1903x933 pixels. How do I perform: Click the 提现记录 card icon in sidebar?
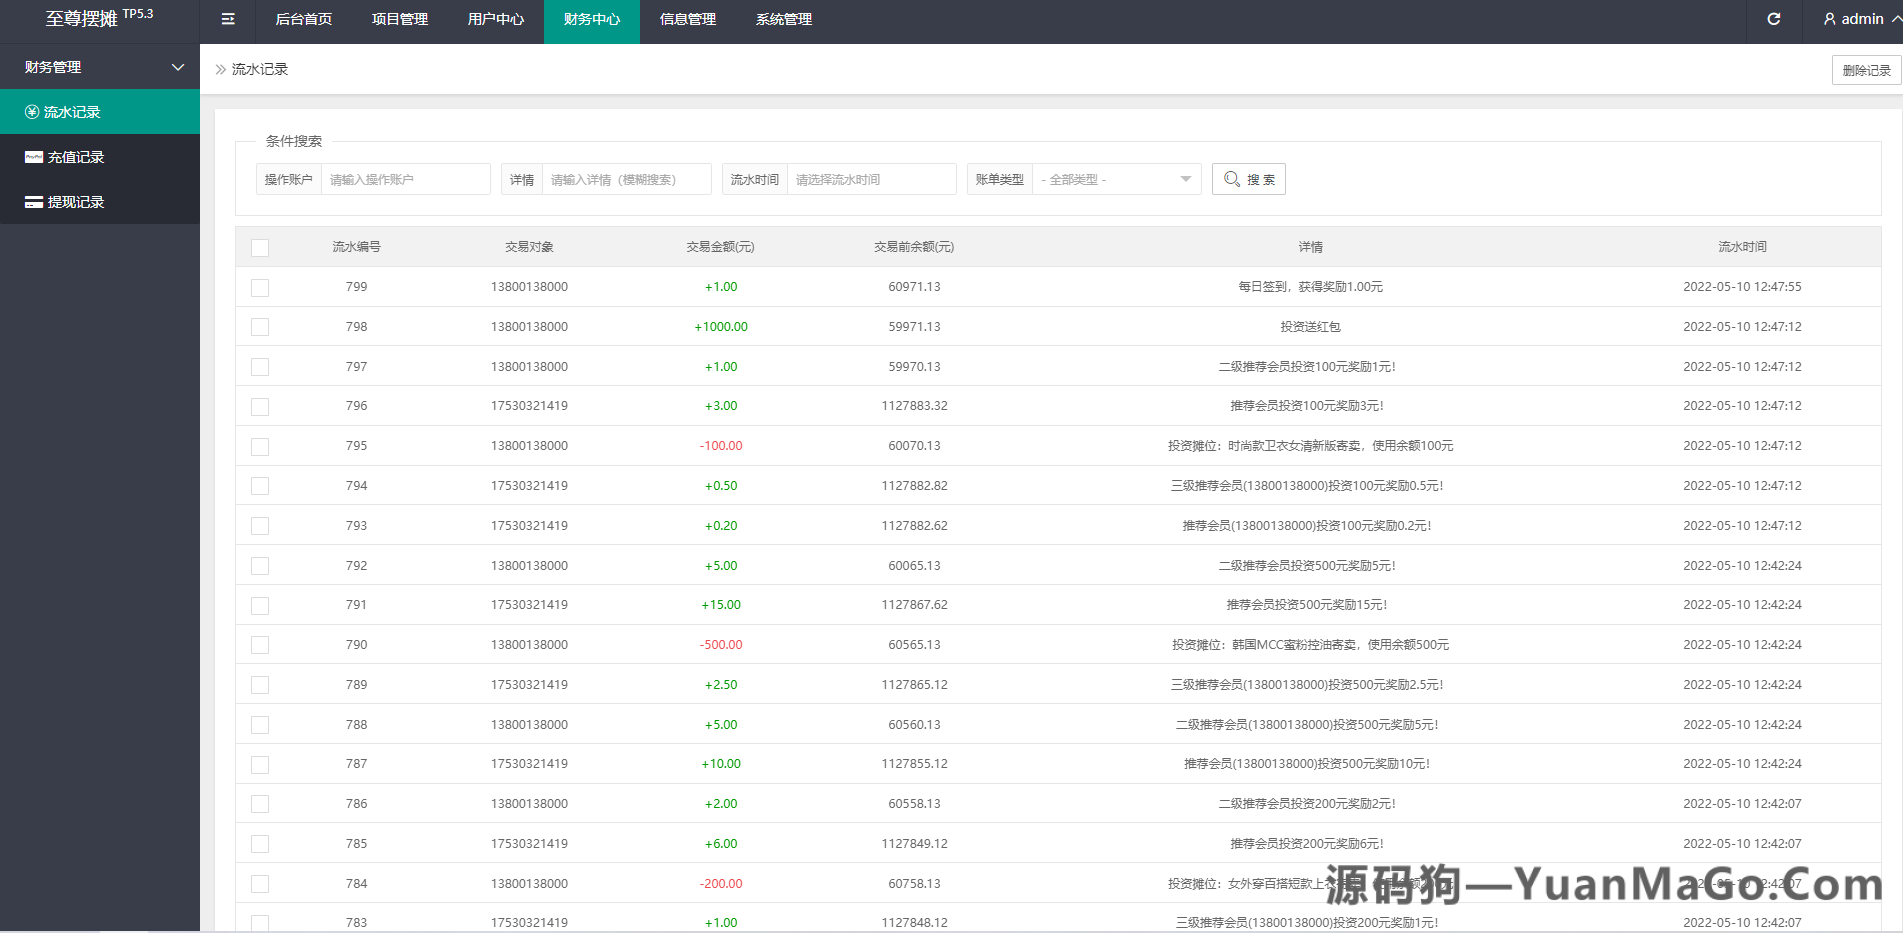[x=34, y=202]
